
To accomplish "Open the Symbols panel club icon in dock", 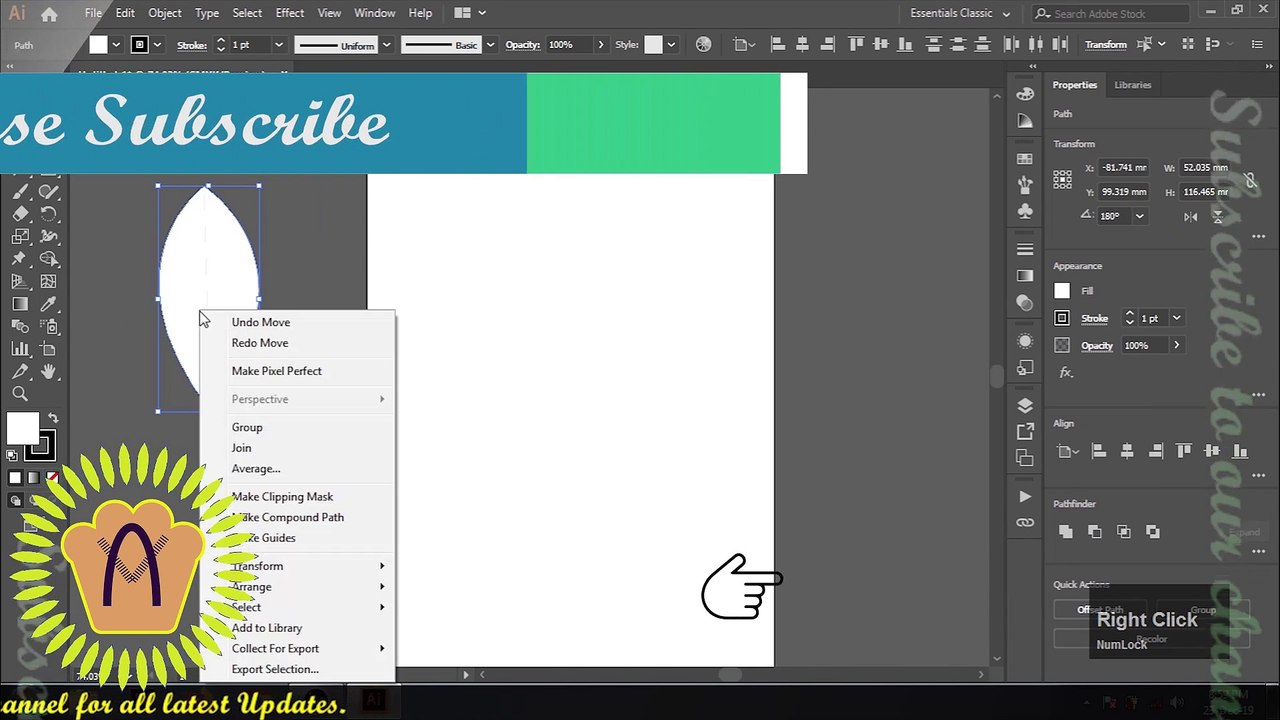I will coord(1025,211).
